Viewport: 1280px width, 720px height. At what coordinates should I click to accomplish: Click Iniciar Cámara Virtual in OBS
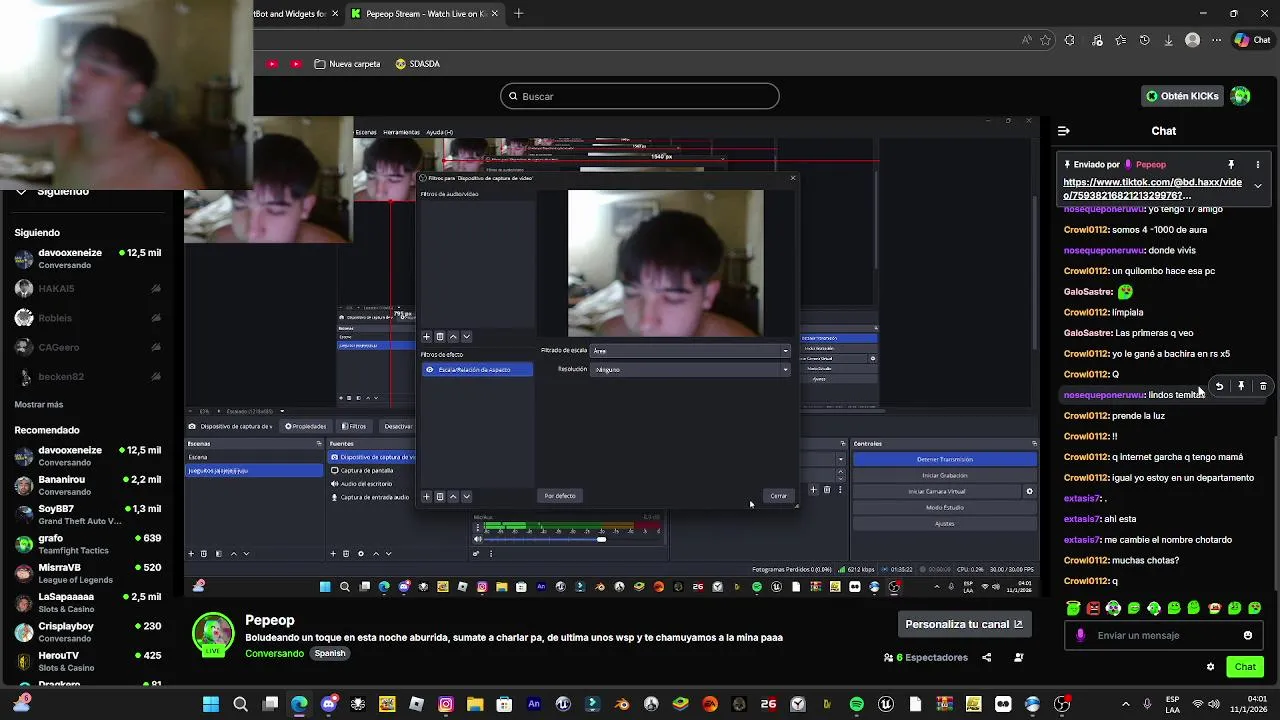coord(936,492)
